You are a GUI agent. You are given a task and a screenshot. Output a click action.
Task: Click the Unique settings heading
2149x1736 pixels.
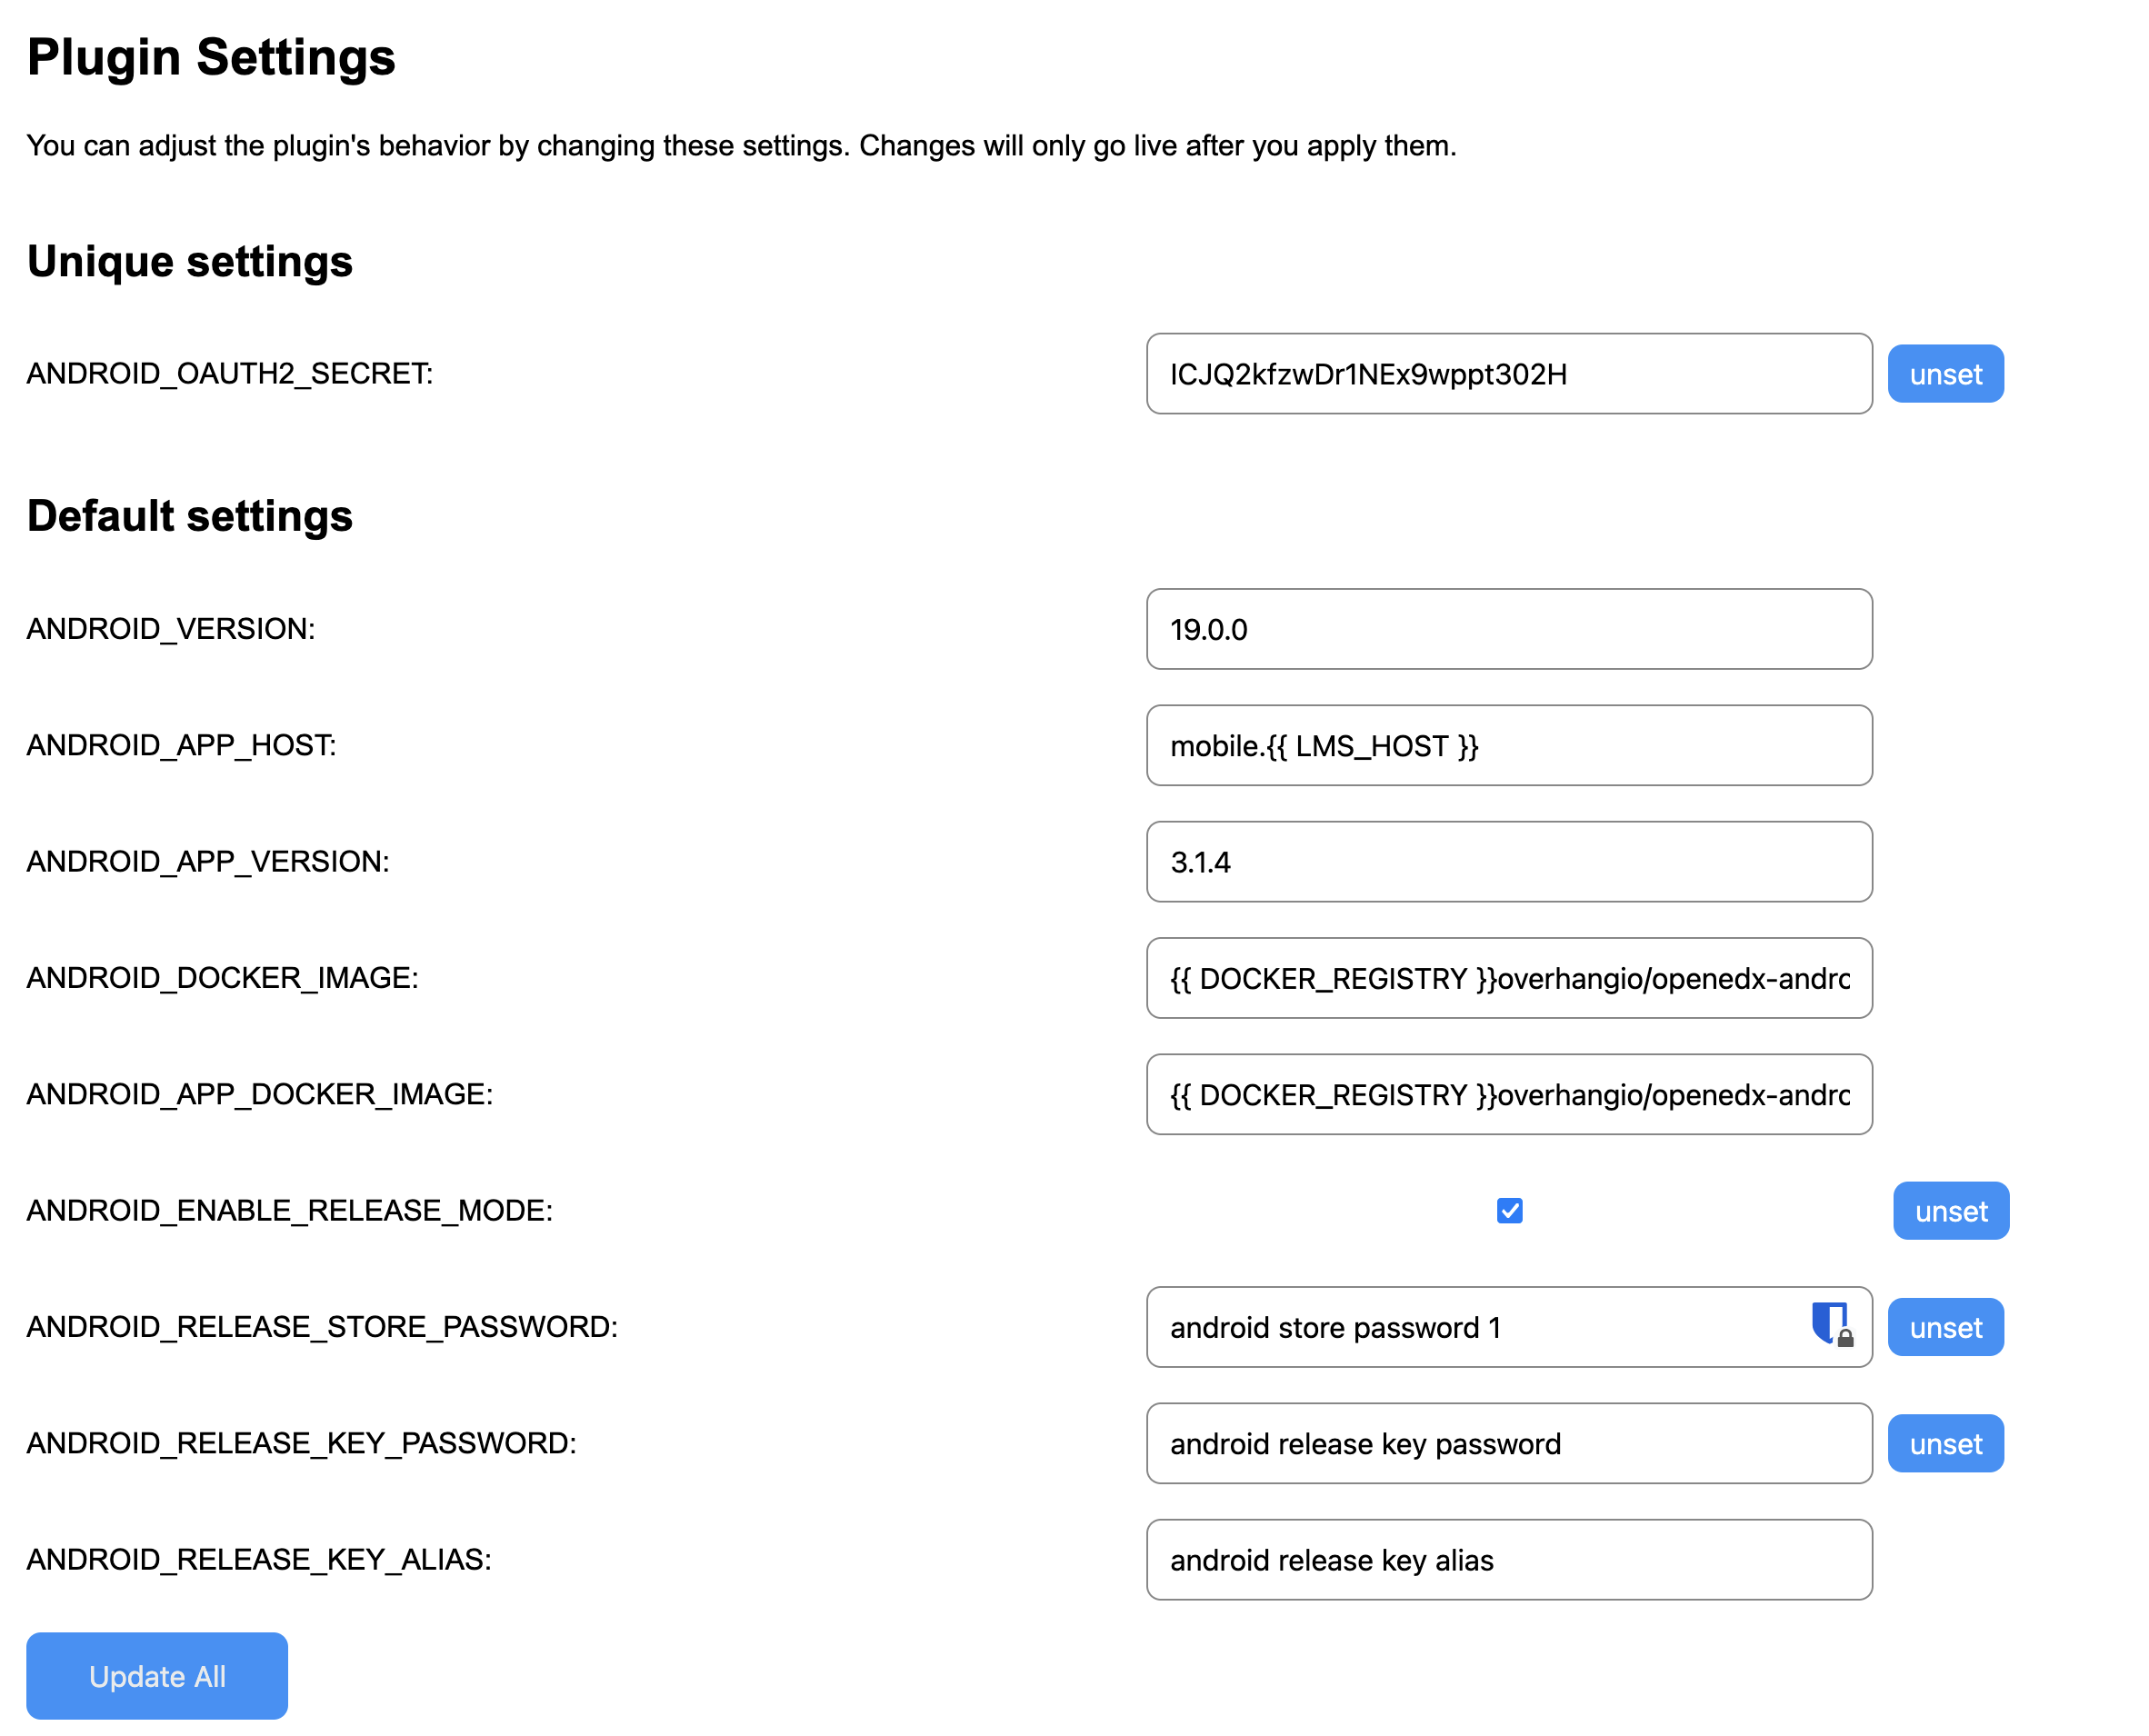[x=190, y=261]
